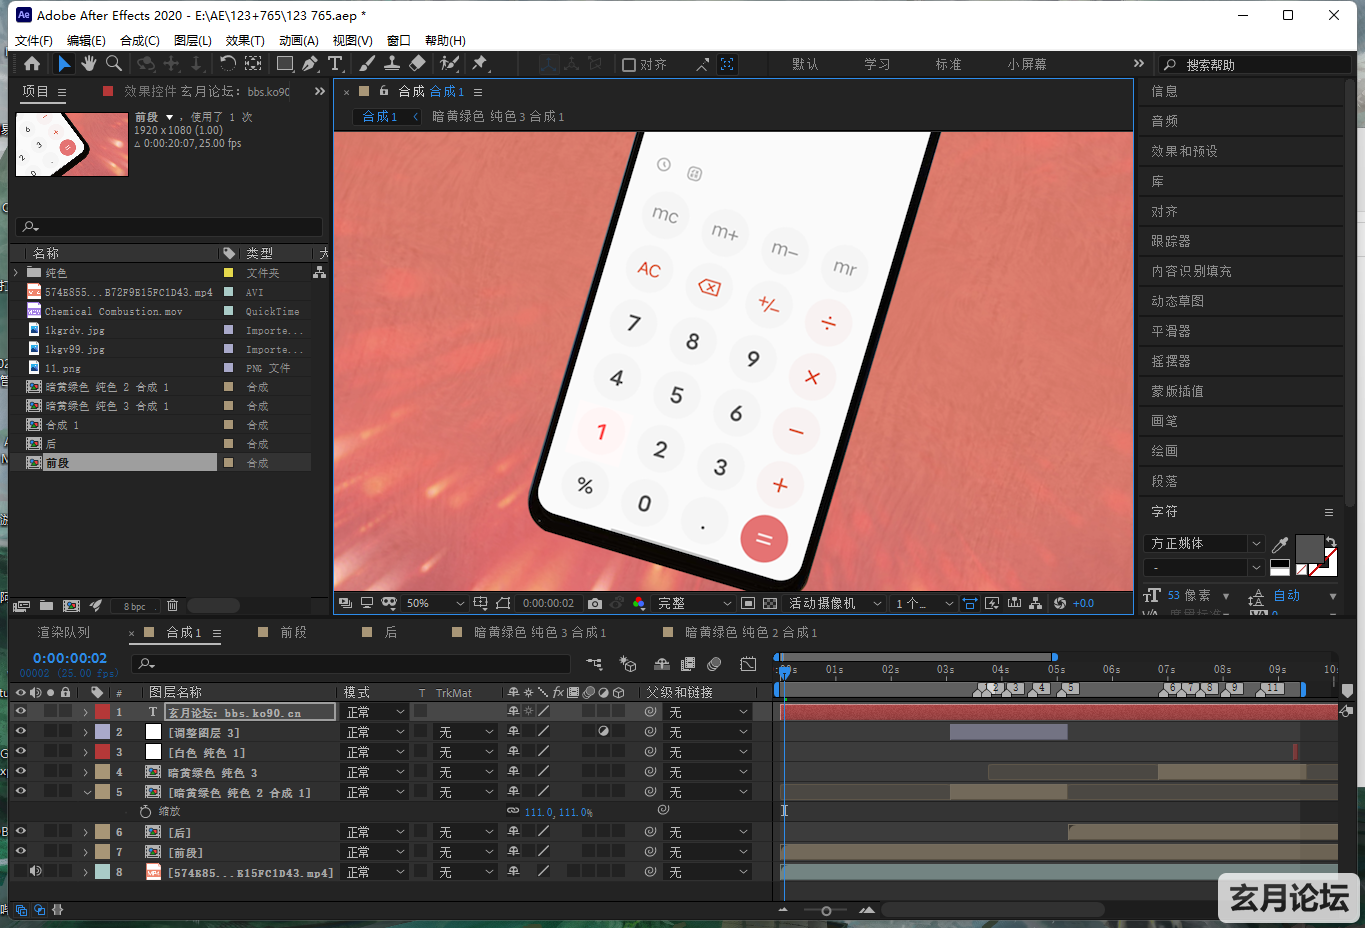
Task: Delete selected item with trash icon
Action: tap(172, 605)
